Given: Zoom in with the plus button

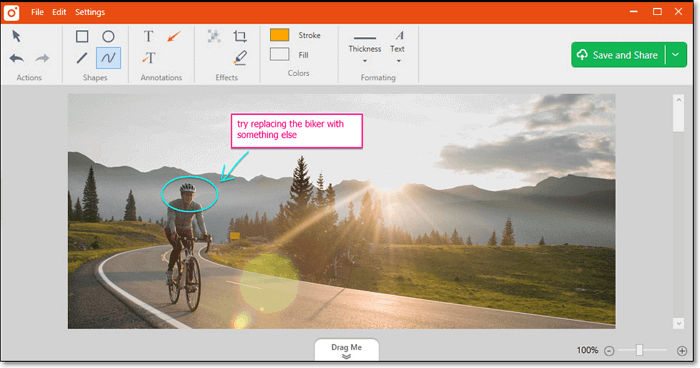Looking at the screenshot, I should (682, 351).
